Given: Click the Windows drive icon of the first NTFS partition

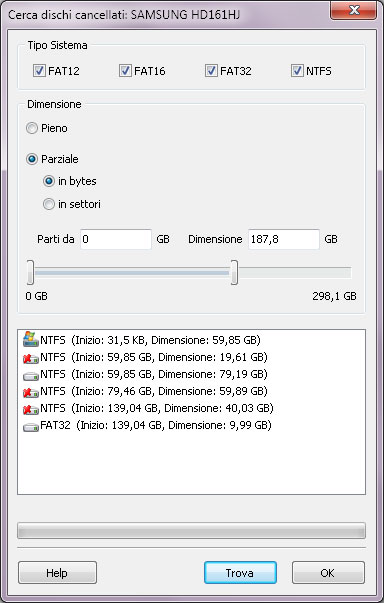Looking at the screenshot, I should pyautogui.click(x=31, y=339).
